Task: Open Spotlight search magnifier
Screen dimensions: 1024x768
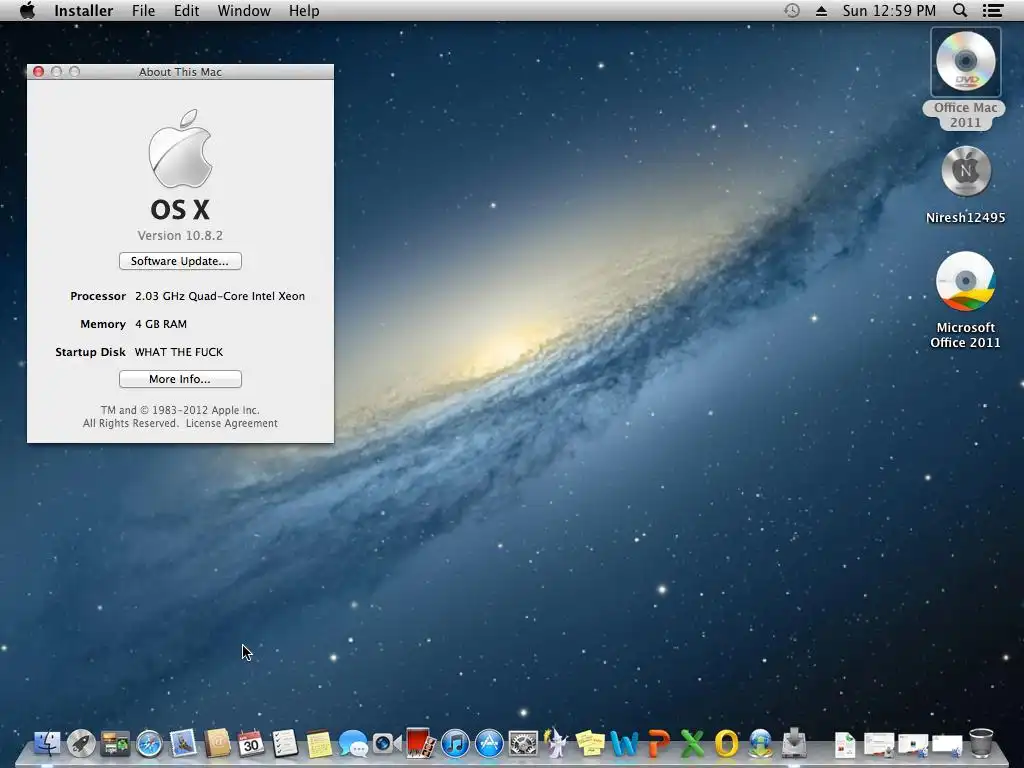Action: 959,10
